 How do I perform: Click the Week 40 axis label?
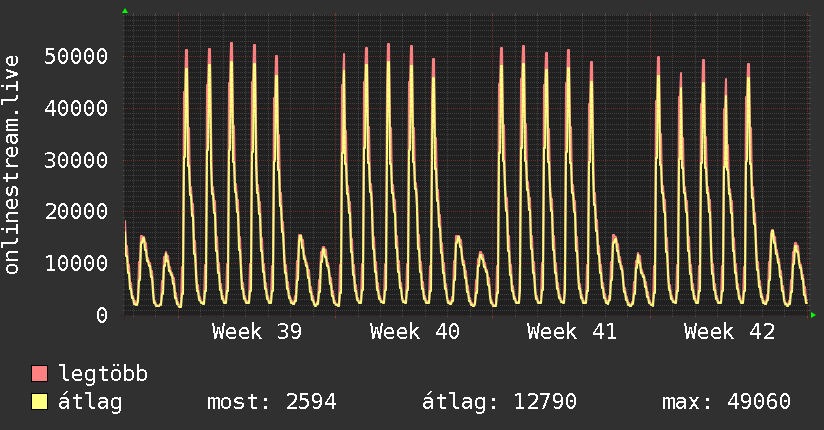click(415, 332)
